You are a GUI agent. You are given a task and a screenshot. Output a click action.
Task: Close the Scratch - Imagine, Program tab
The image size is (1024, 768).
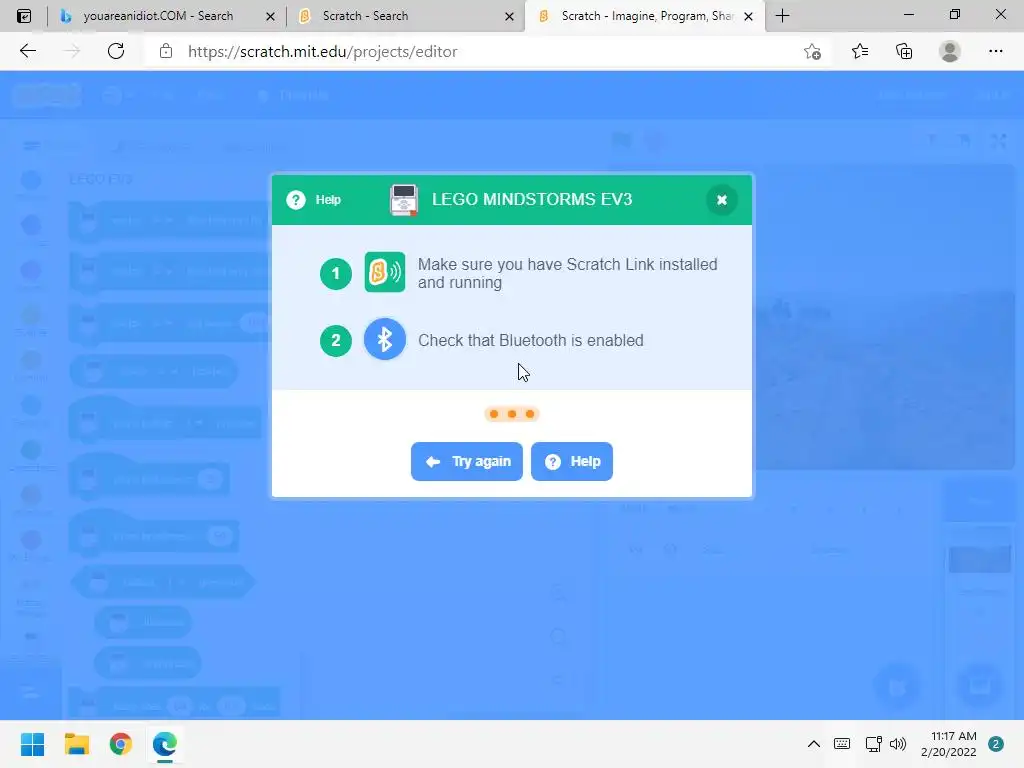pos(748,16)
